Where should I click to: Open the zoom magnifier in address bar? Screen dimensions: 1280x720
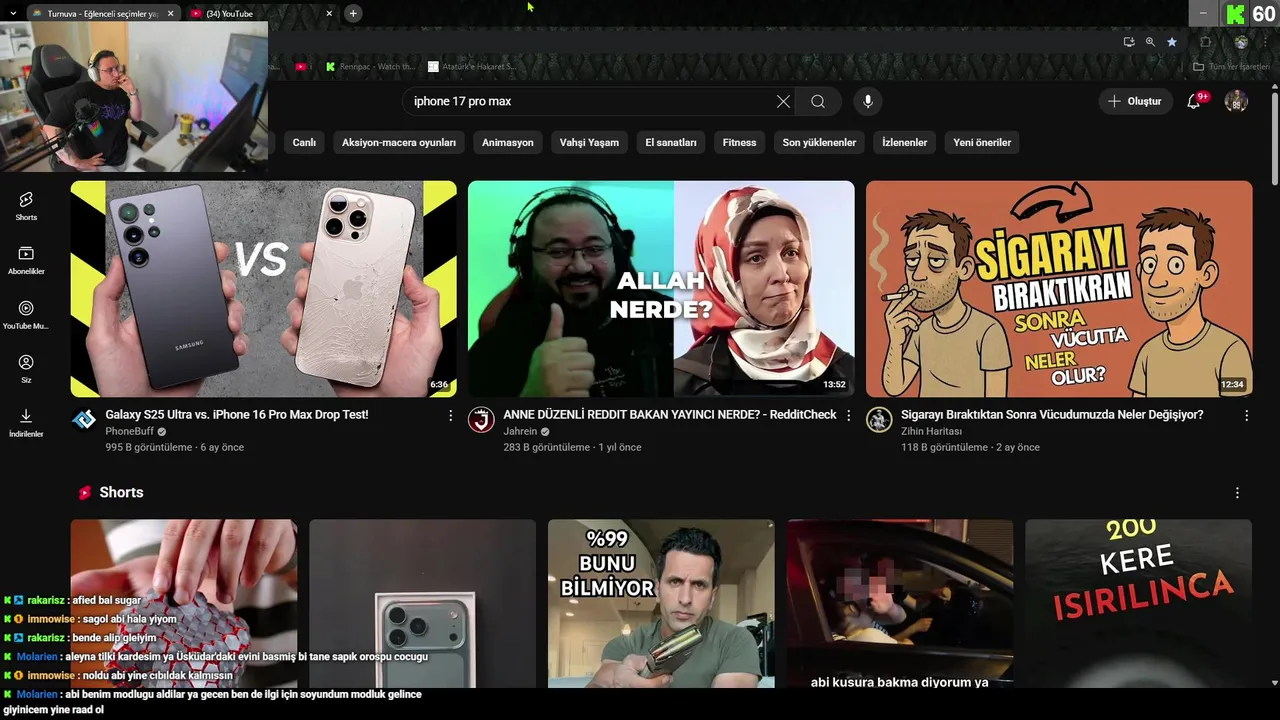[x=1150, y=42]
